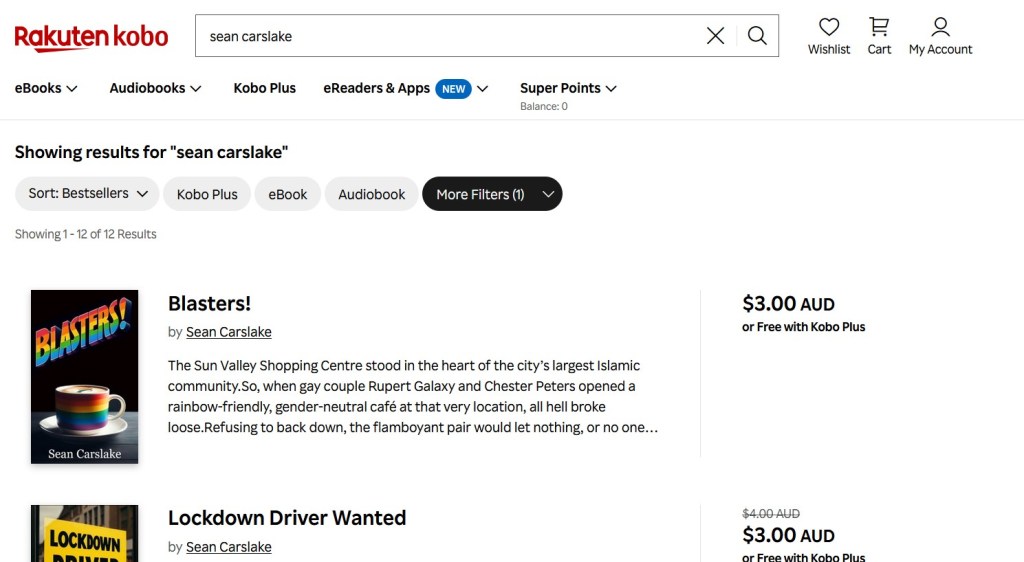Expand the eBooks navigation menu

point(46,88)
